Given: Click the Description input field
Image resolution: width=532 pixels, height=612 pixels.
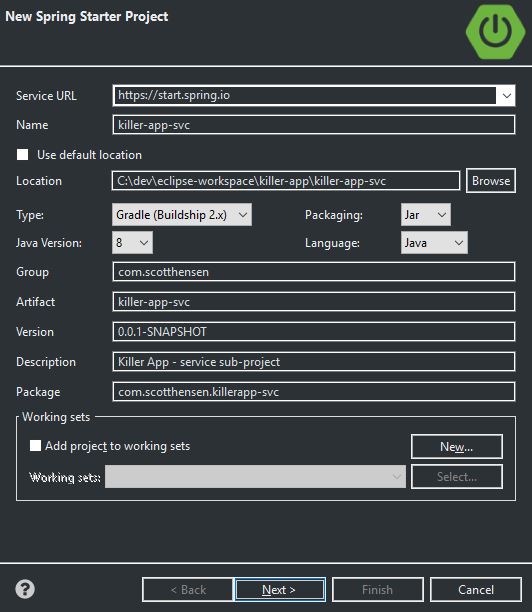Looking at the screenshot, I should click(x=314, y=362).
